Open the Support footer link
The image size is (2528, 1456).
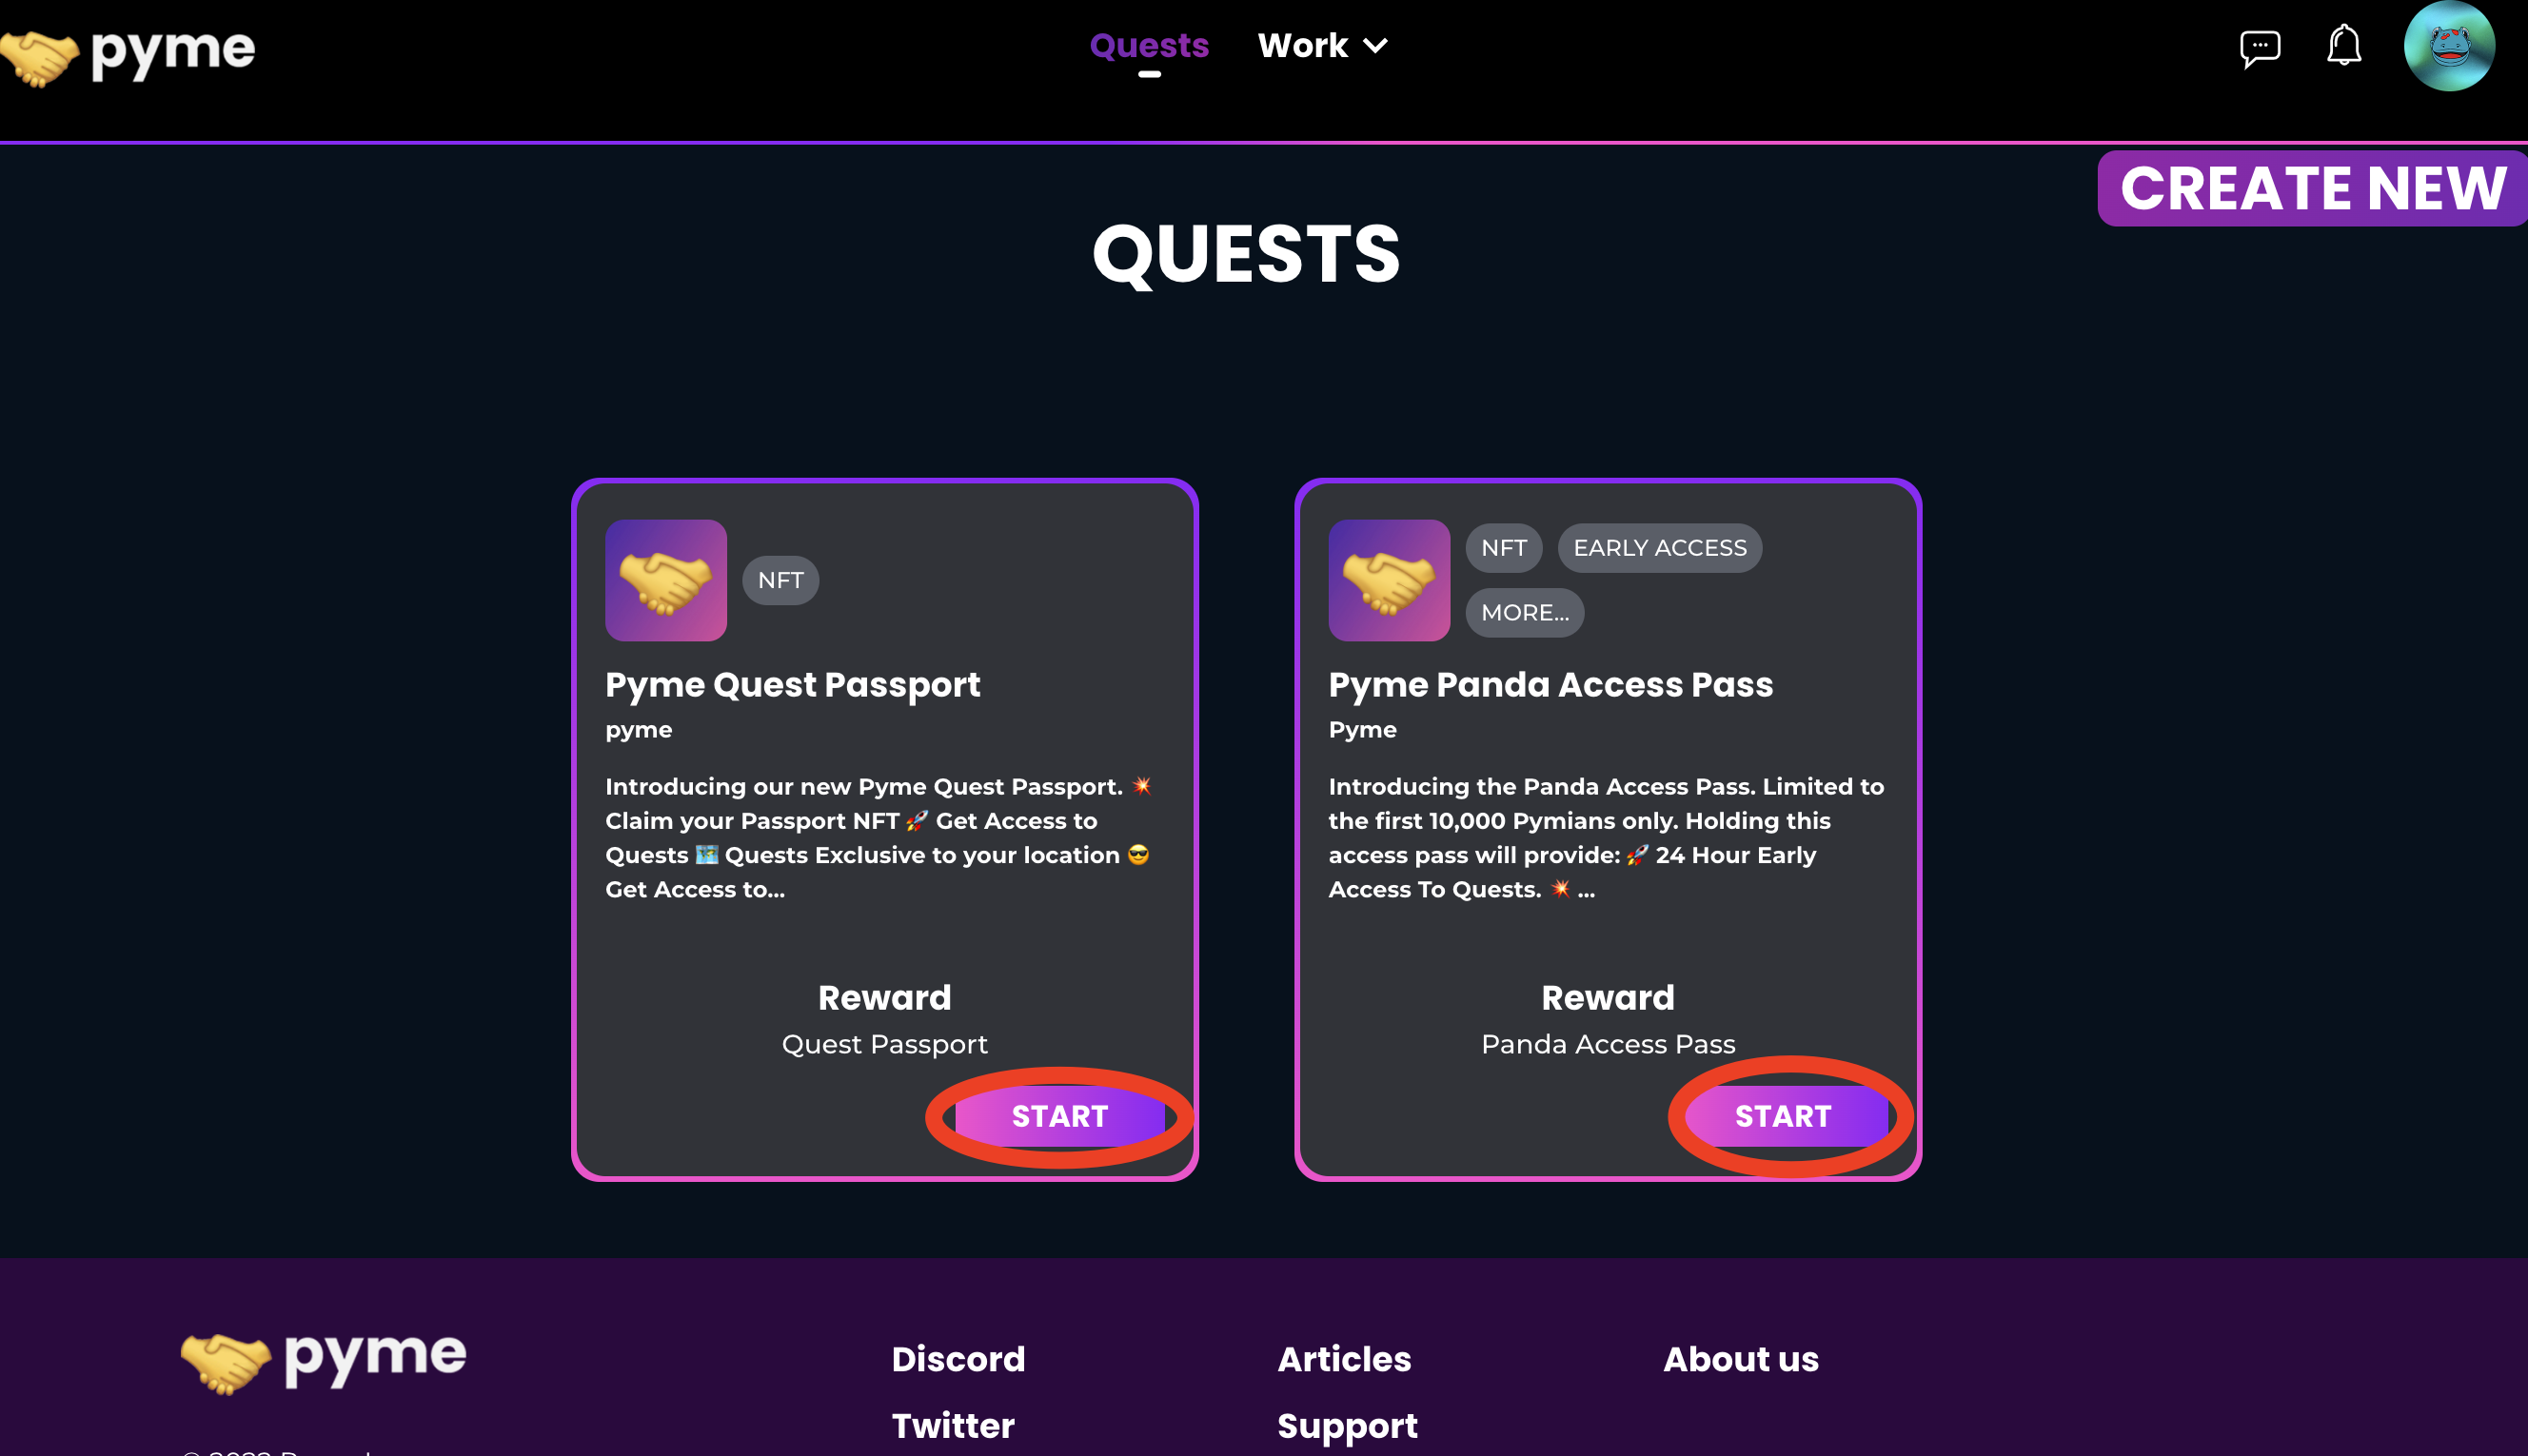[1347, 1425]
